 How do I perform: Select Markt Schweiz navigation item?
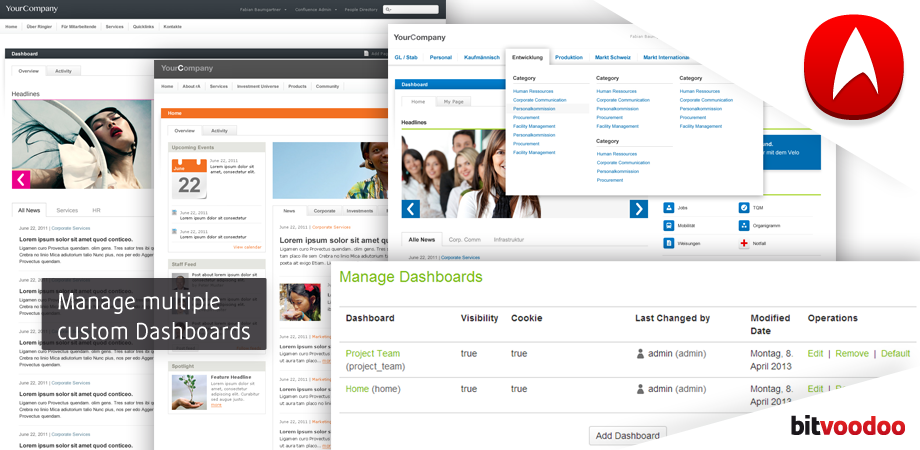(x=613, y=57)
